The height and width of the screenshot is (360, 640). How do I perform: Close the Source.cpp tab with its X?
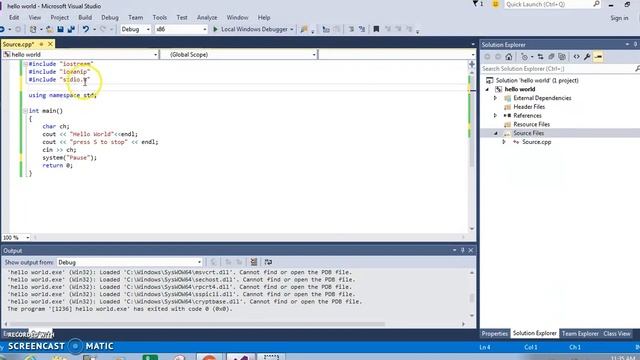click(50, 44)
